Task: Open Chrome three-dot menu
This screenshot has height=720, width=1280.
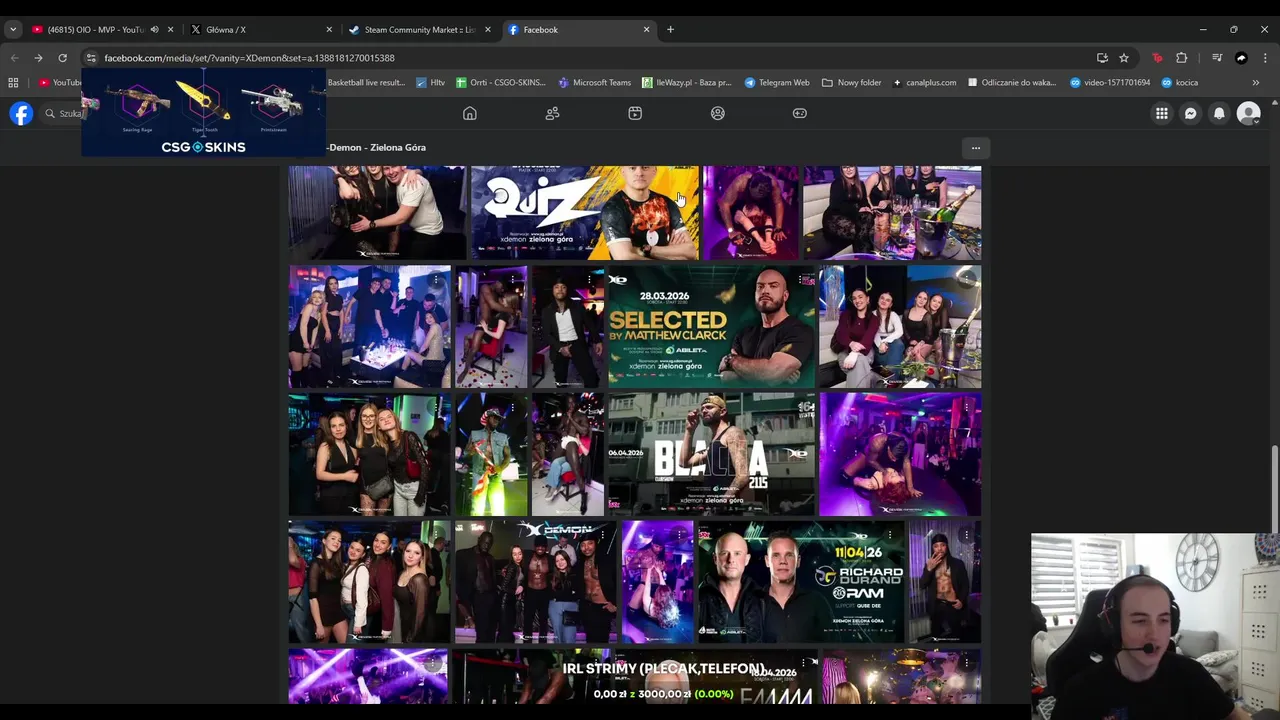Action: (x=1265, y=58)
